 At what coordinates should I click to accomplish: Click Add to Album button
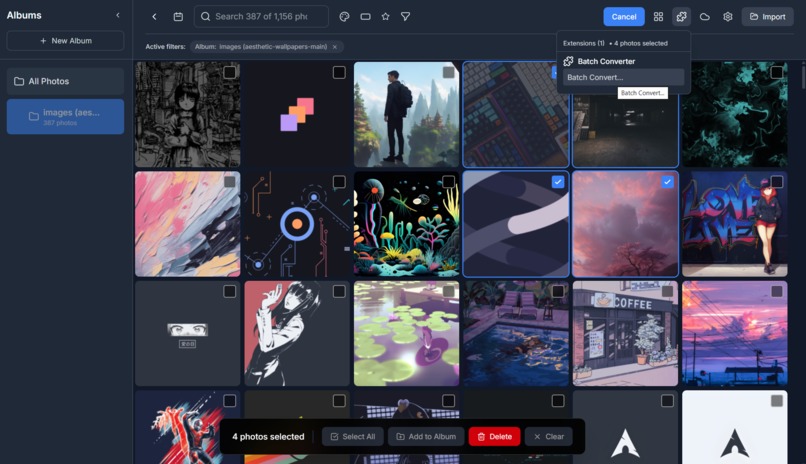point(426,437)
